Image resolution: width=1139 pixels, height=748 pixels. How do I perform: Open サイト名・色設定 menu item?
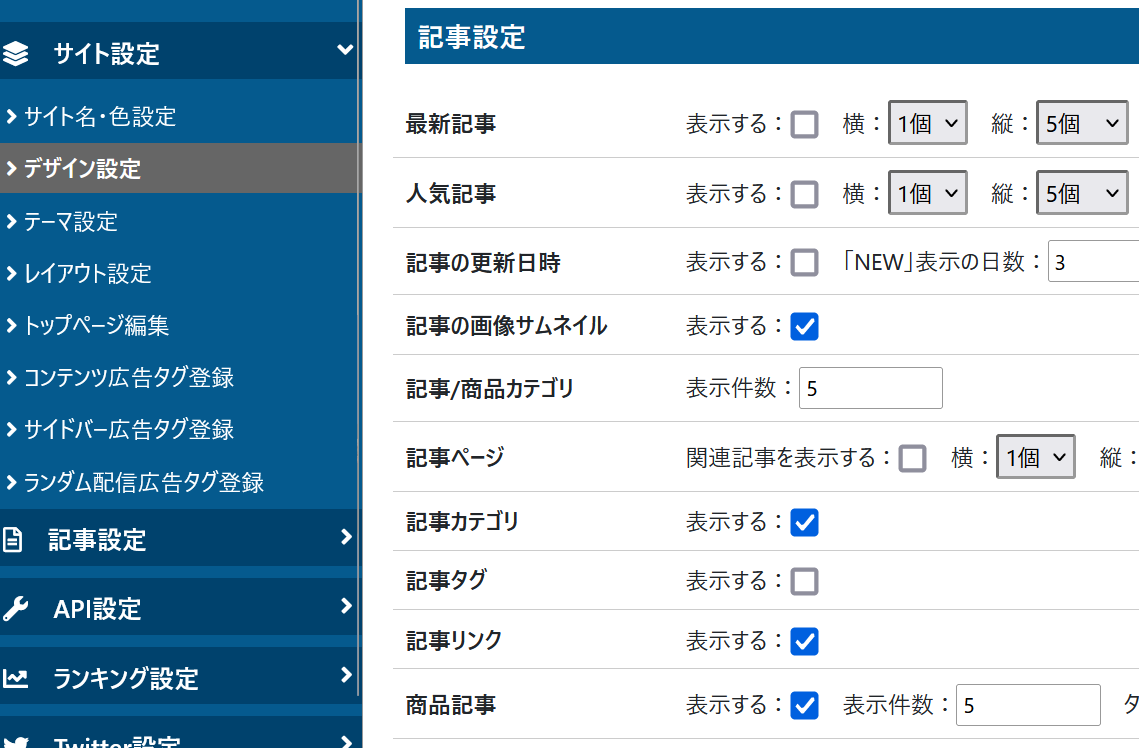click(99, 117)
